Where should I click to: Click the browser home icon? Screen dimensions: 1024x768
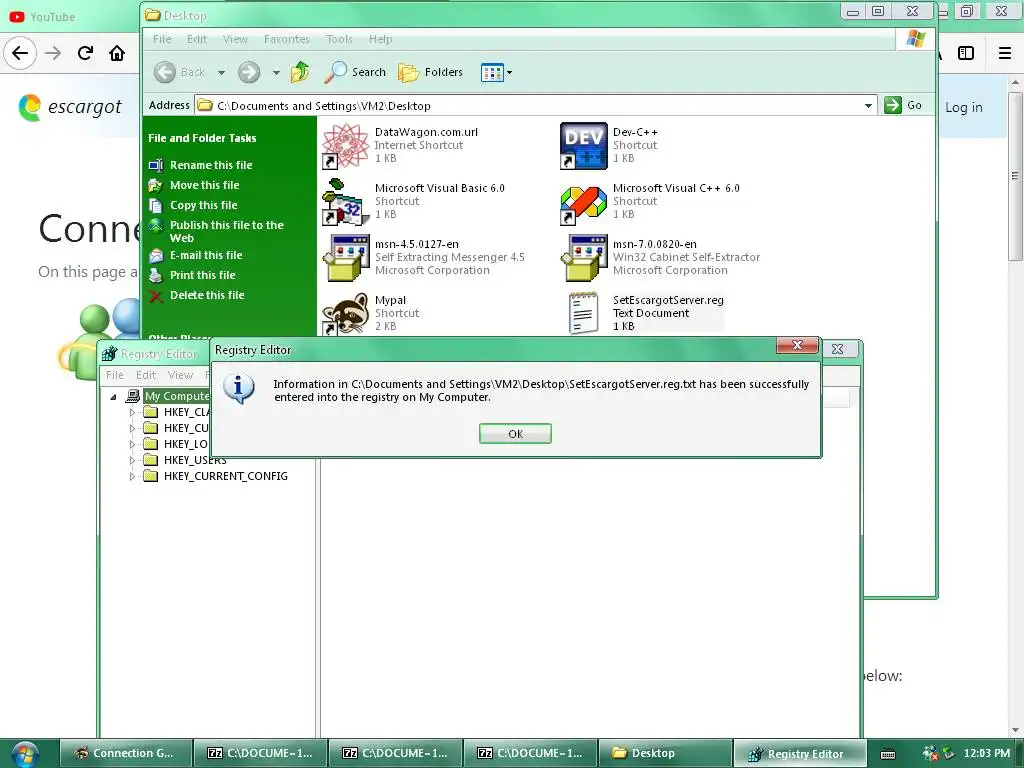coord(117,53)
